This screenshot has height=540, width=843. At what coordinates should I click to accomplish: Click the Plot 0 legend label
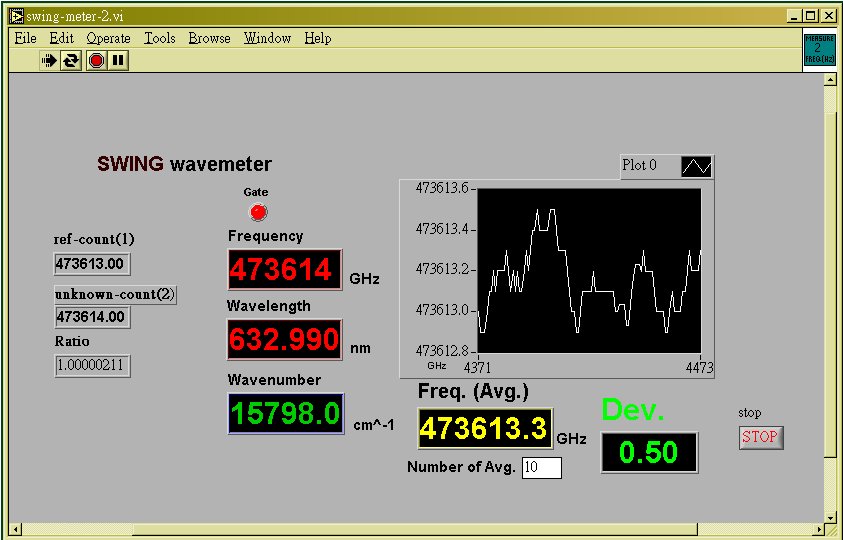640,166
